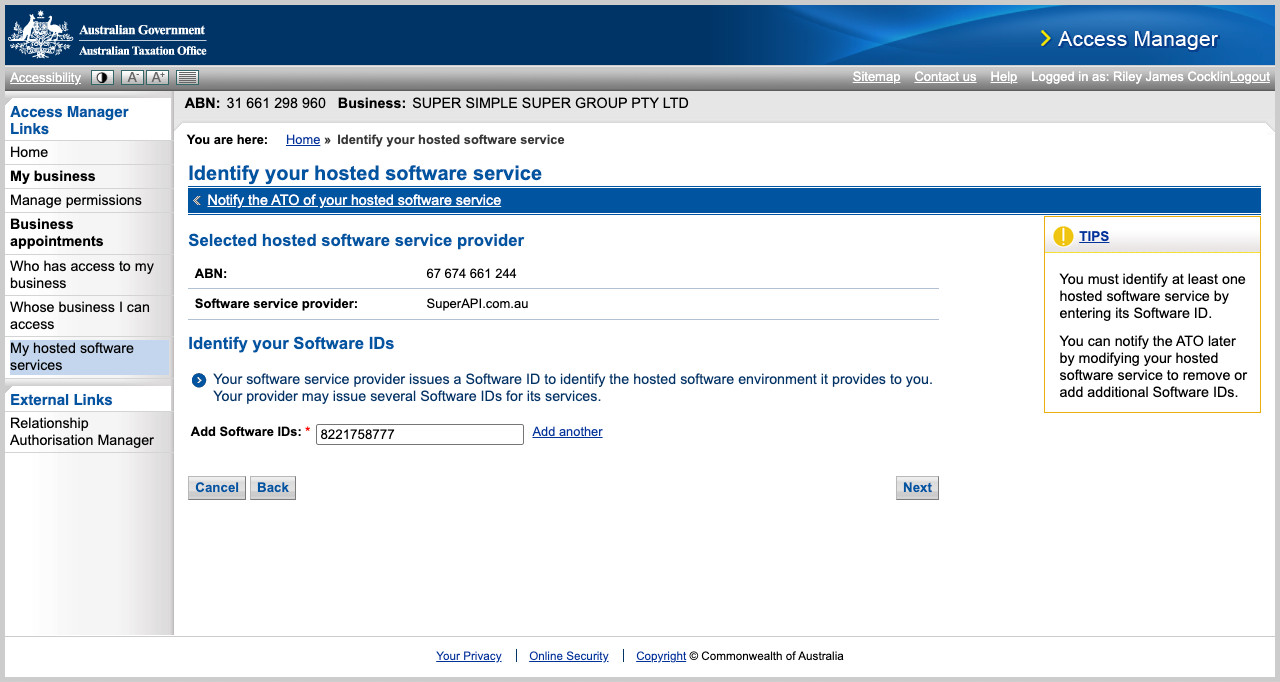Toggle the high contrast accessibility icon
The image size is (1280, 682).
[102, 77]
